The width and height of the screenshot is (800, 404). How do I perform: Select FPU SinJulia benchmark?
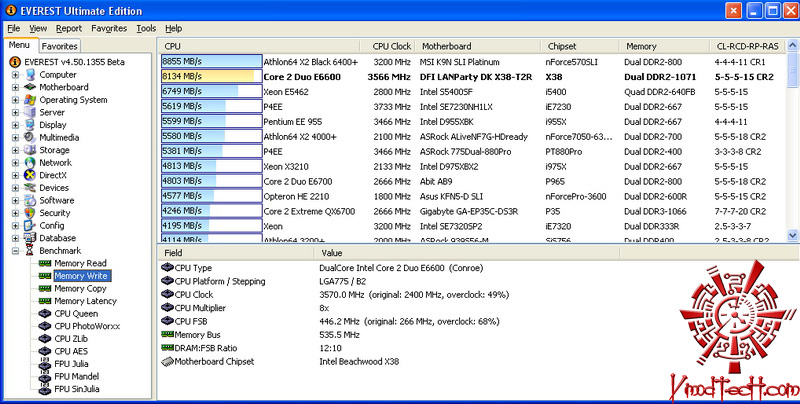pos(77,389)
